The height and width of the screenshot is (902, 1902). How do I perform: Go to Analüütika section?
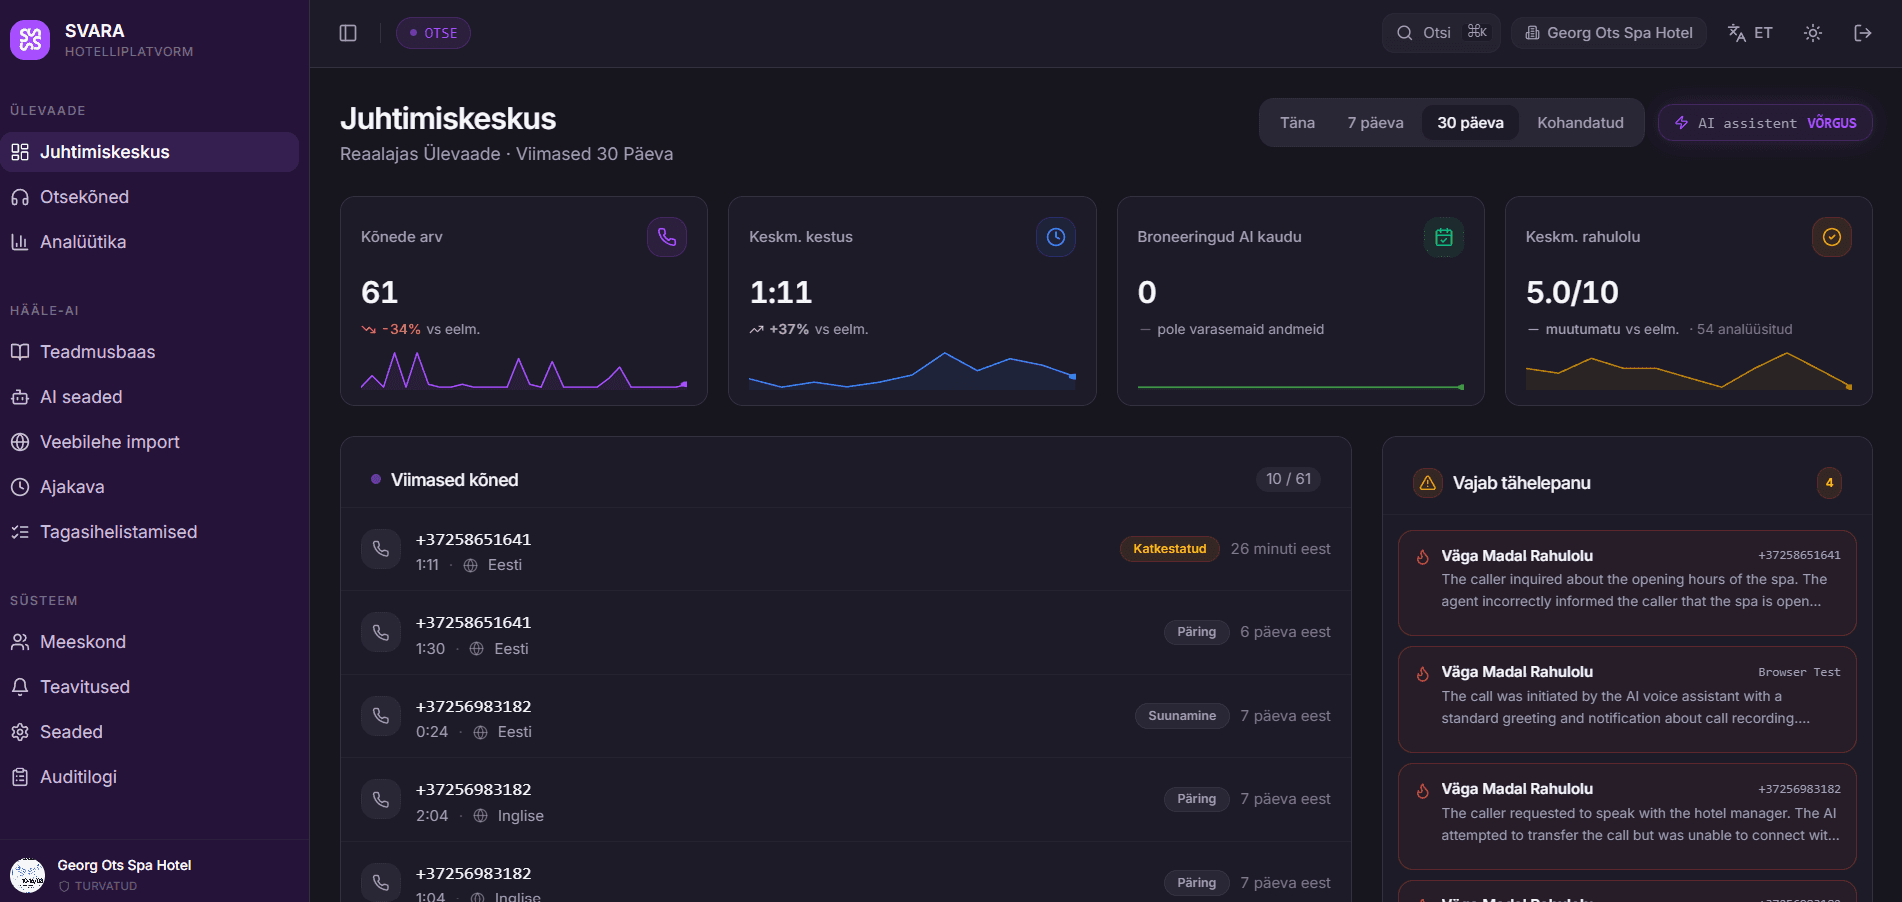click(150, 242)
